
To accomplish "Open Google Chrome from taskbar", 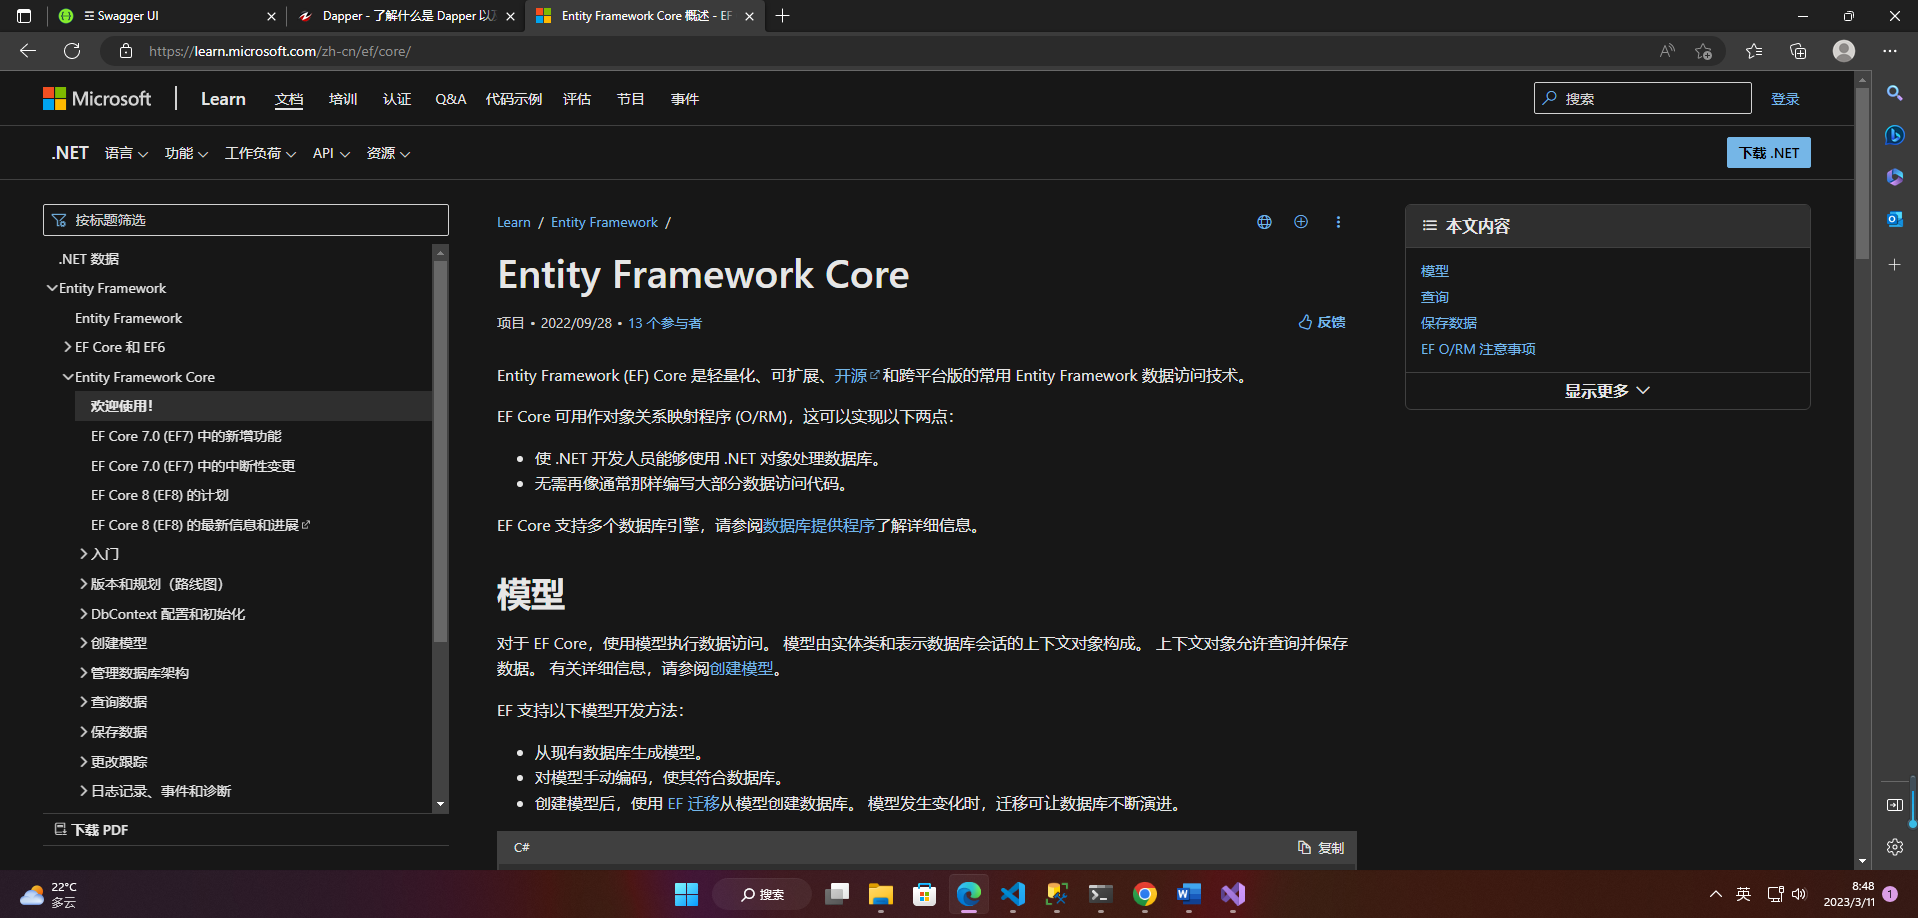I will click(1145, 894).
